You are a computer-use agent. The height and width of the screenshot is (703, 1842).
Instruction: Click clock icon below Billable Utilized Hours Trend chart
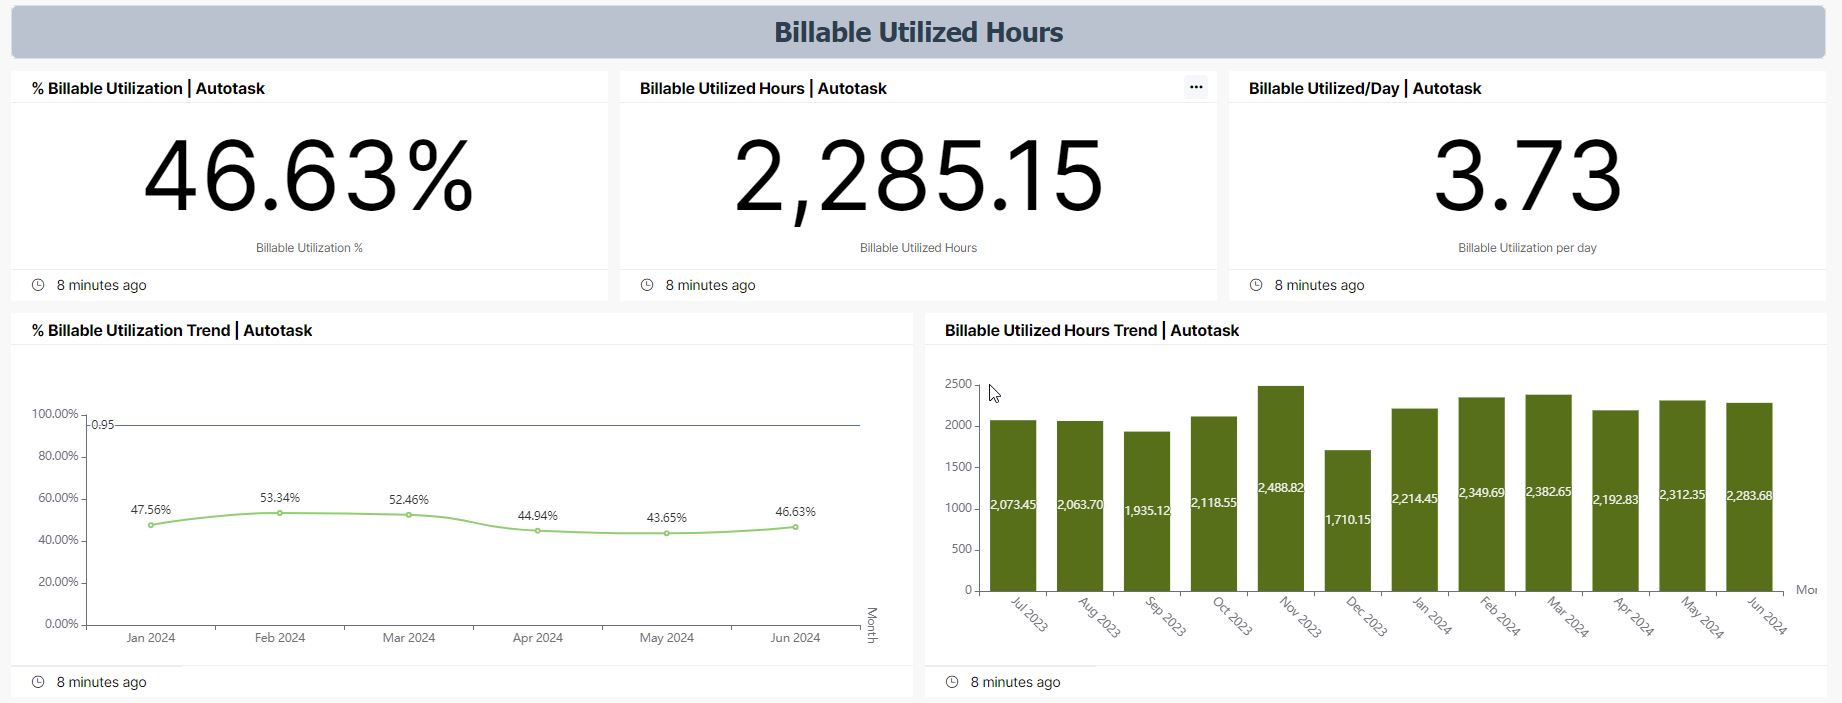952,682
